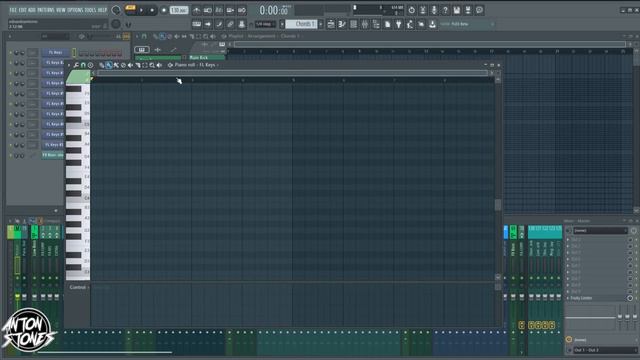Click the tempo display field

tap(179, 10)
